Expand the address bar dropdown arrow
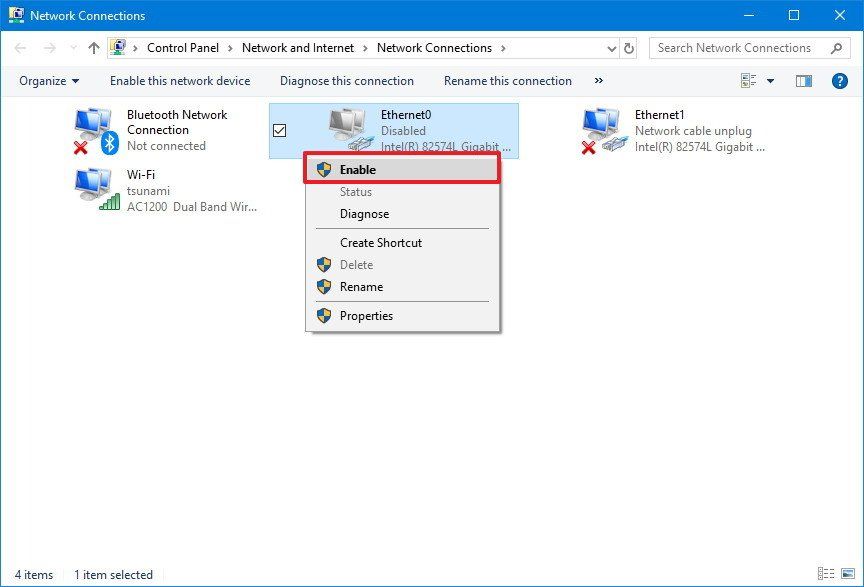The width and height of the screenshot is (864, 587). coord(610,47)
